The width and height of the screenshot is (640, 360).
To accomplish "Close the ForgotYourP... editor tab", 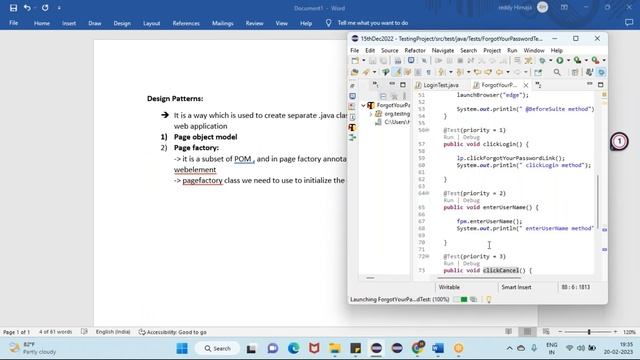I will 526,85.
